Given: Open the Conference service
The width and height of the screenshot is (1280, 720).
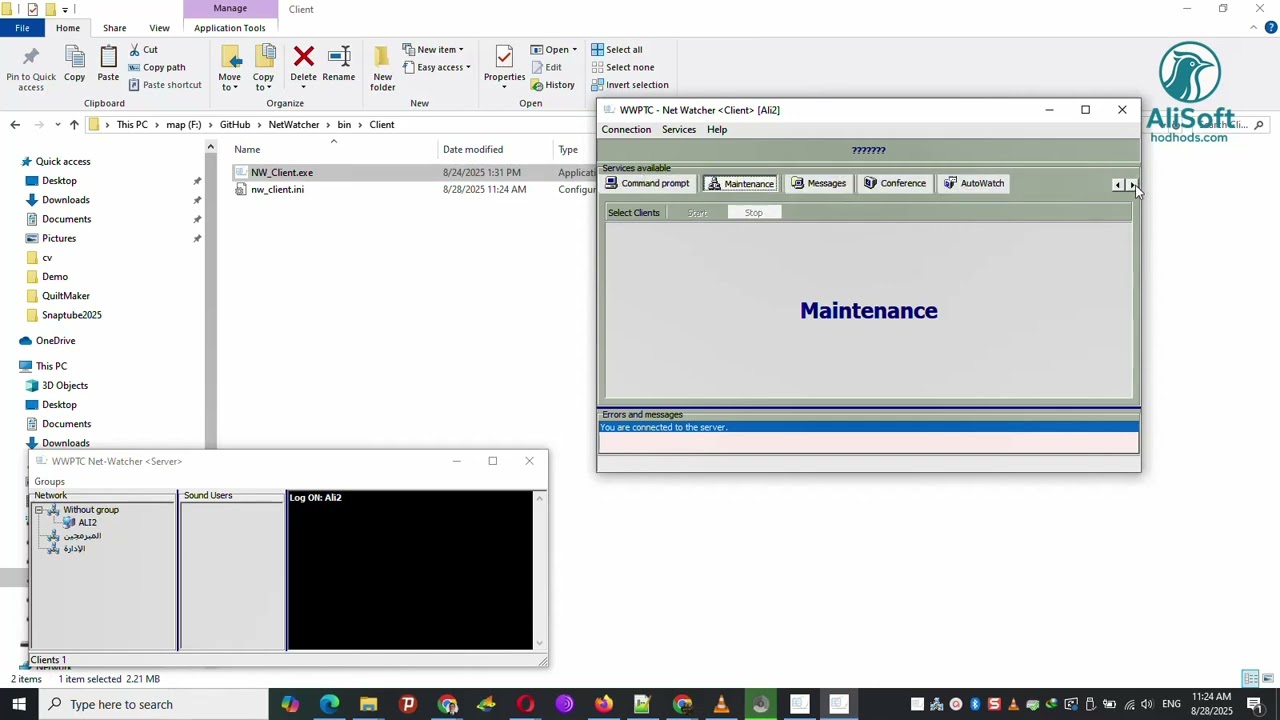Looking at the screenshot, I should tap(895, 183).
